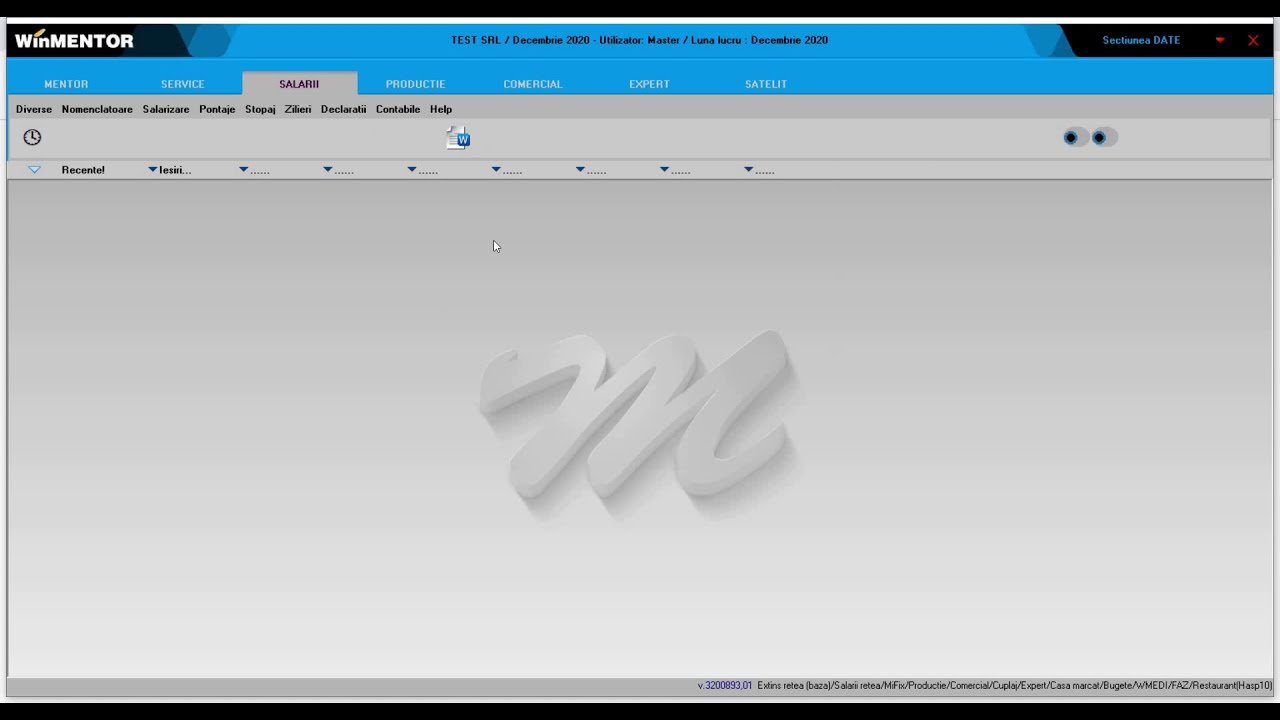The width and height of the screenshot is (1280, 720).
Task: Expand the Iesiri... shortcut dropdown
Action: tap(170, 170)
